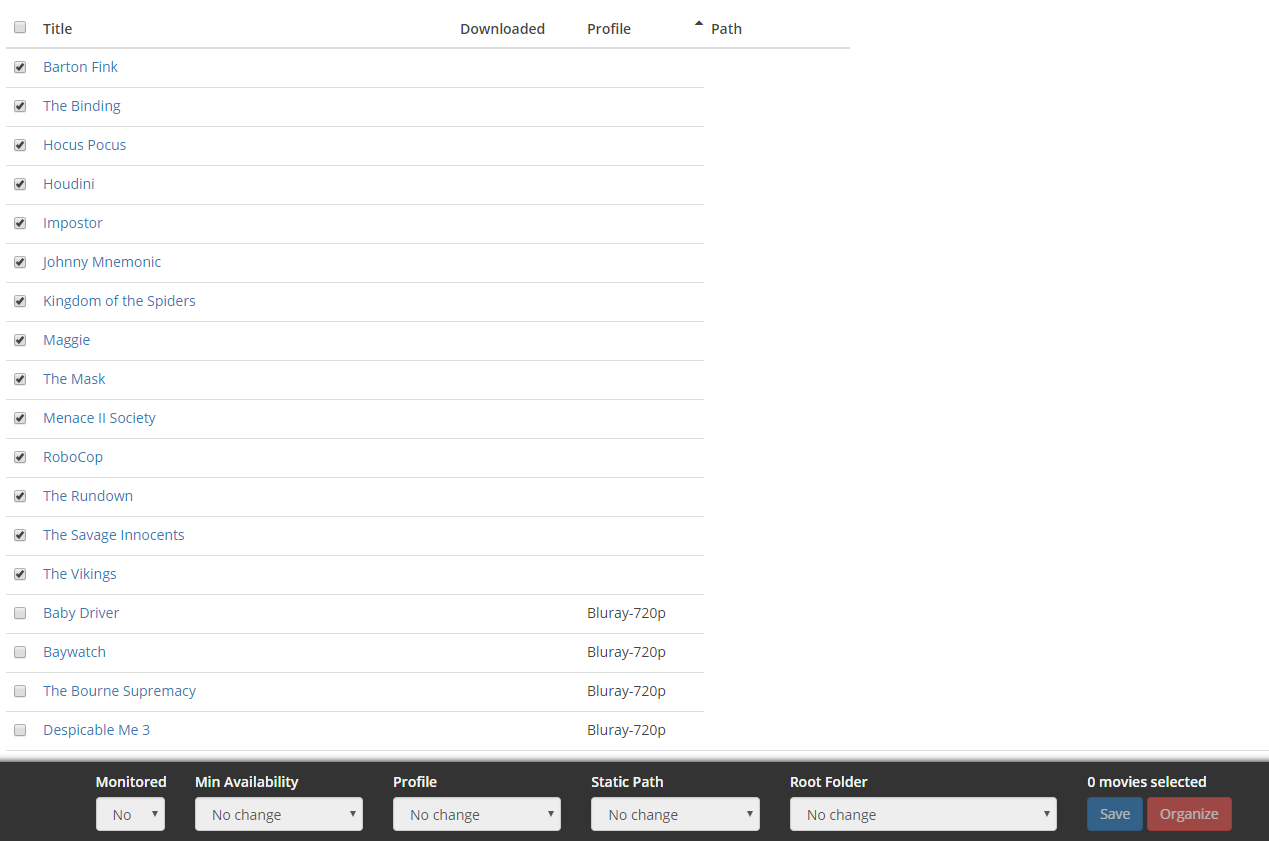The image size is (1269, 841).
Task: Uncheck The Mask
Action: (19, 379)
